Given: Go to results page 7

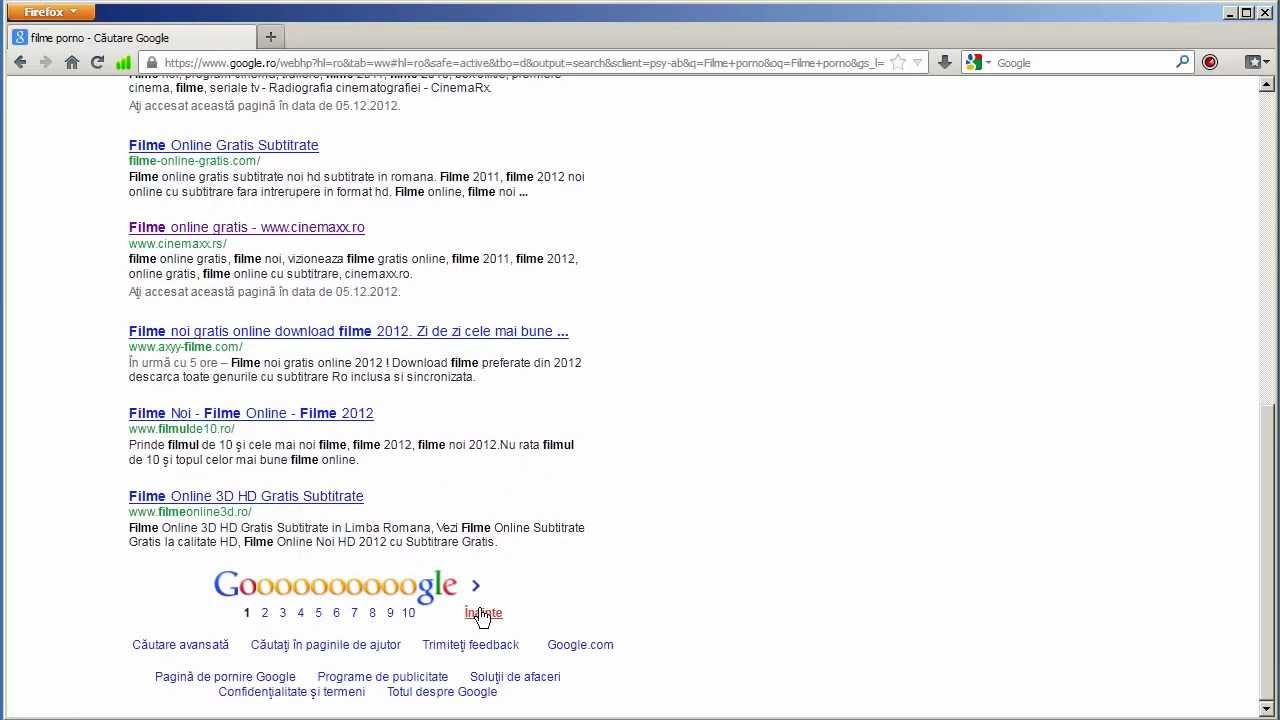Looking at the screenshot, I should coord(354,613).
